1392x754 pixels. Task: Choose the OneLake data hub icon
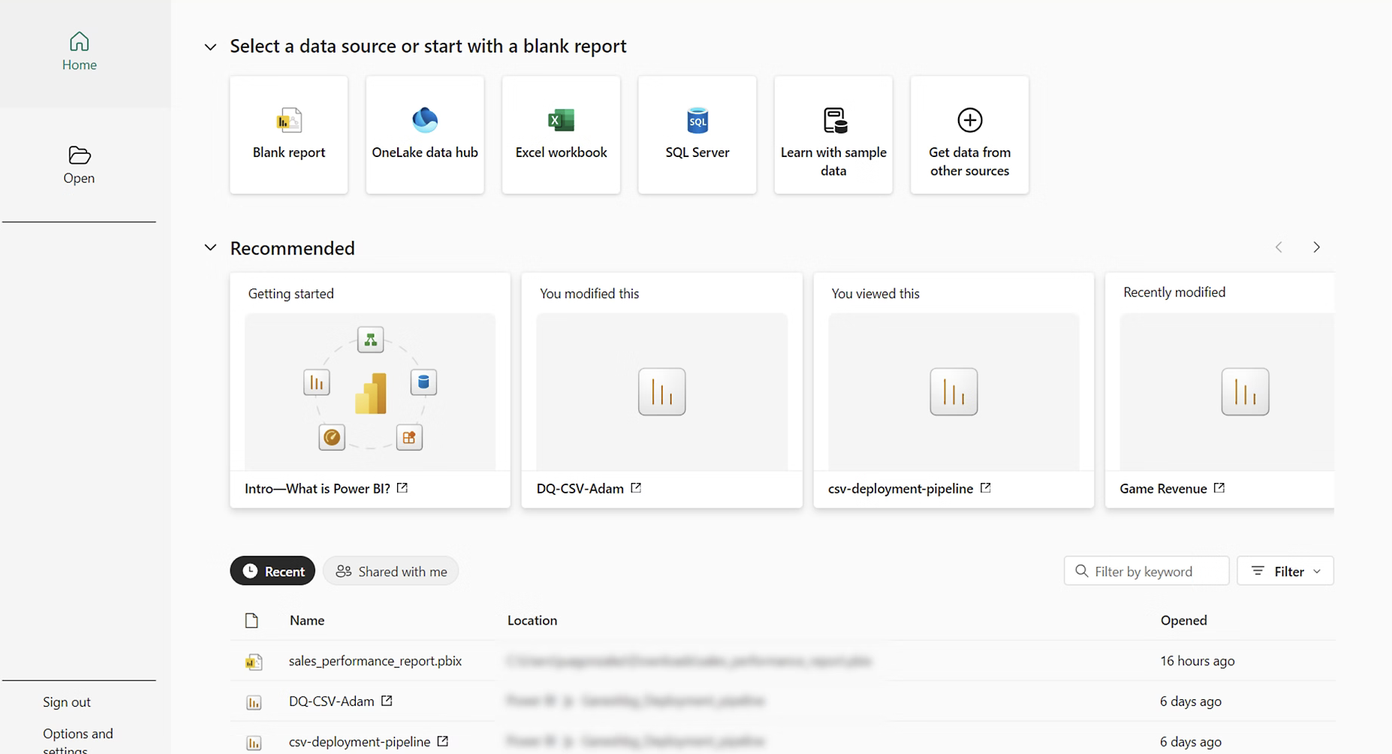tap(425, 120)
